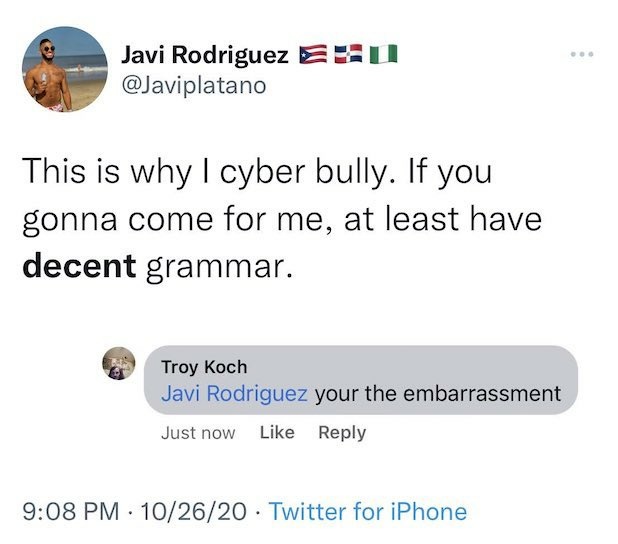Like Troy Koch's comment
The width and height of the screenshot is (618, 544).
(275, 432)
